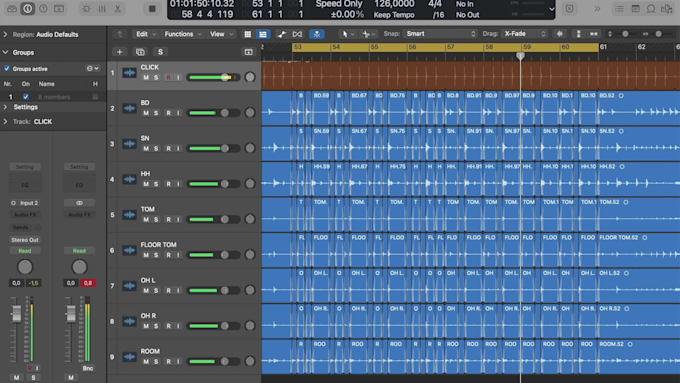The image size is (680, 383).
Task: Add a new track with plus button
Action: click(119, 52)
